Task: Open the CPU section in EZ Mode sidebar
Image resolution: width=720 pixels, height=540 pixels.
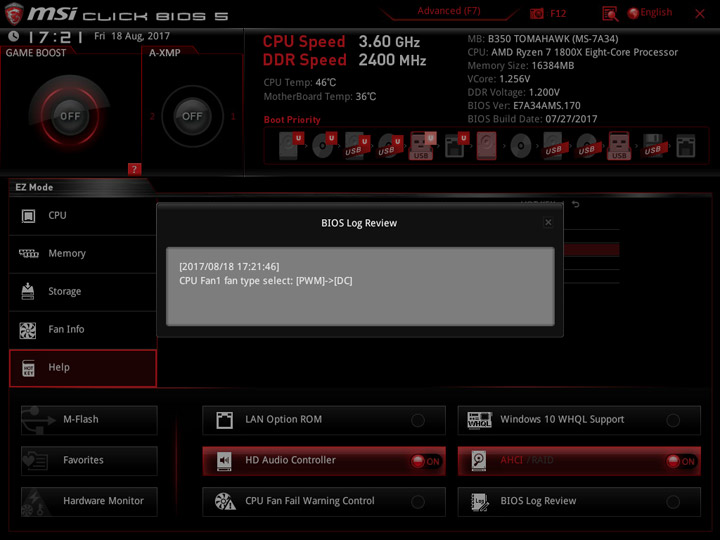Action: tap(83, 216)
